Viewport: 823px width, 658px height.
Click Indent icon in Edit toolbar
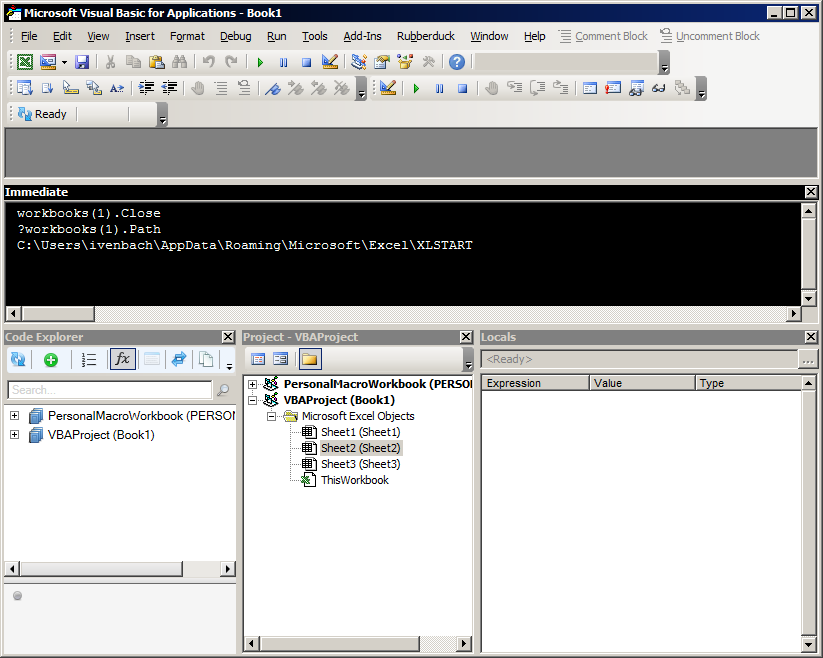[x=146, y=88]
